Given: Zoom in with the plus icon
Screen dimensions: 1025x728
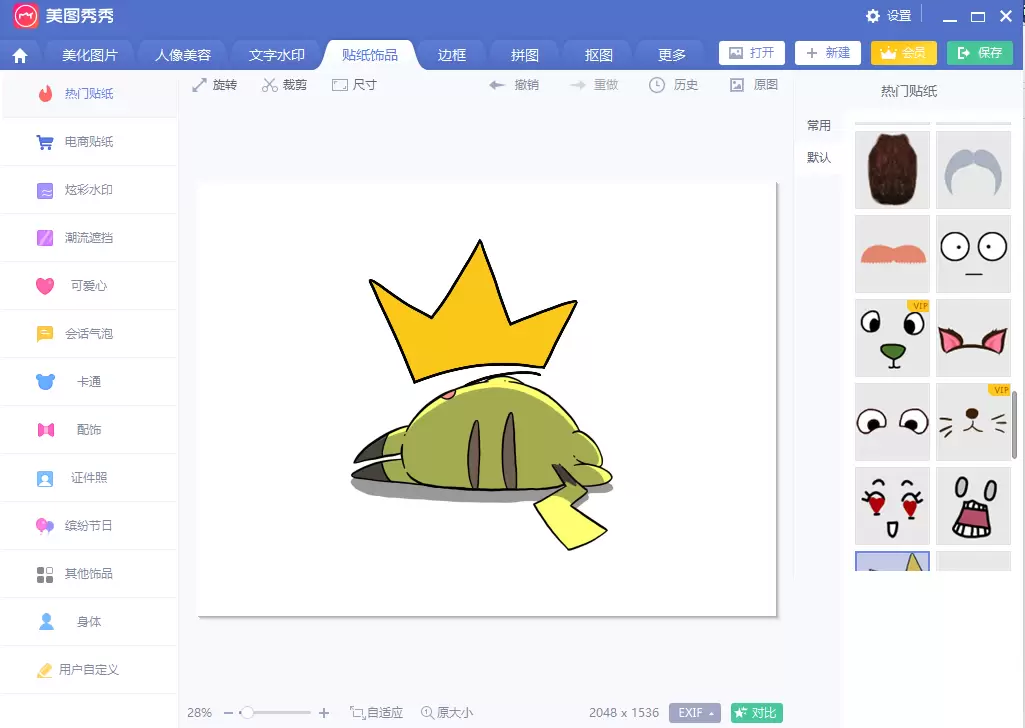Looking at the screenshot, I should [x=324, y=713].
